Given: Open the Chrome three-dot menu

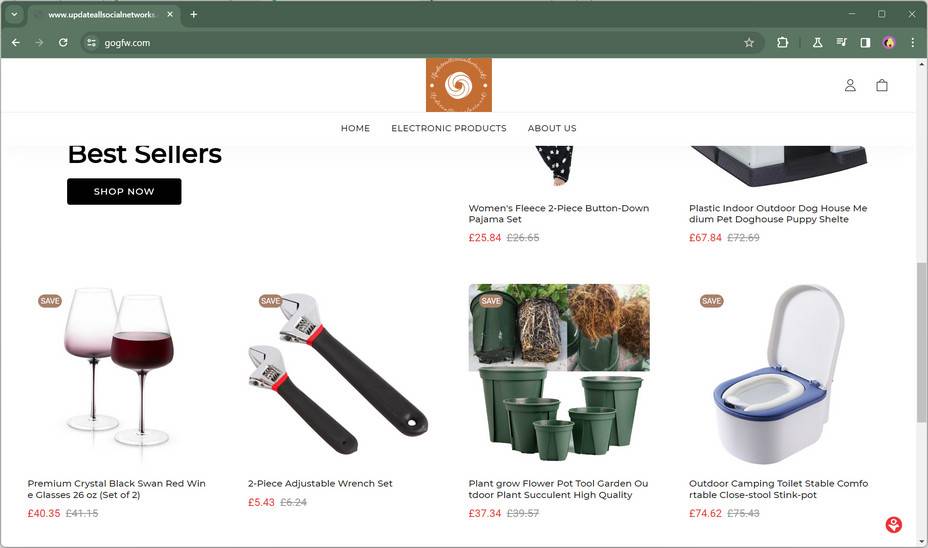Looking at the screenshot, I should point(913,43).
